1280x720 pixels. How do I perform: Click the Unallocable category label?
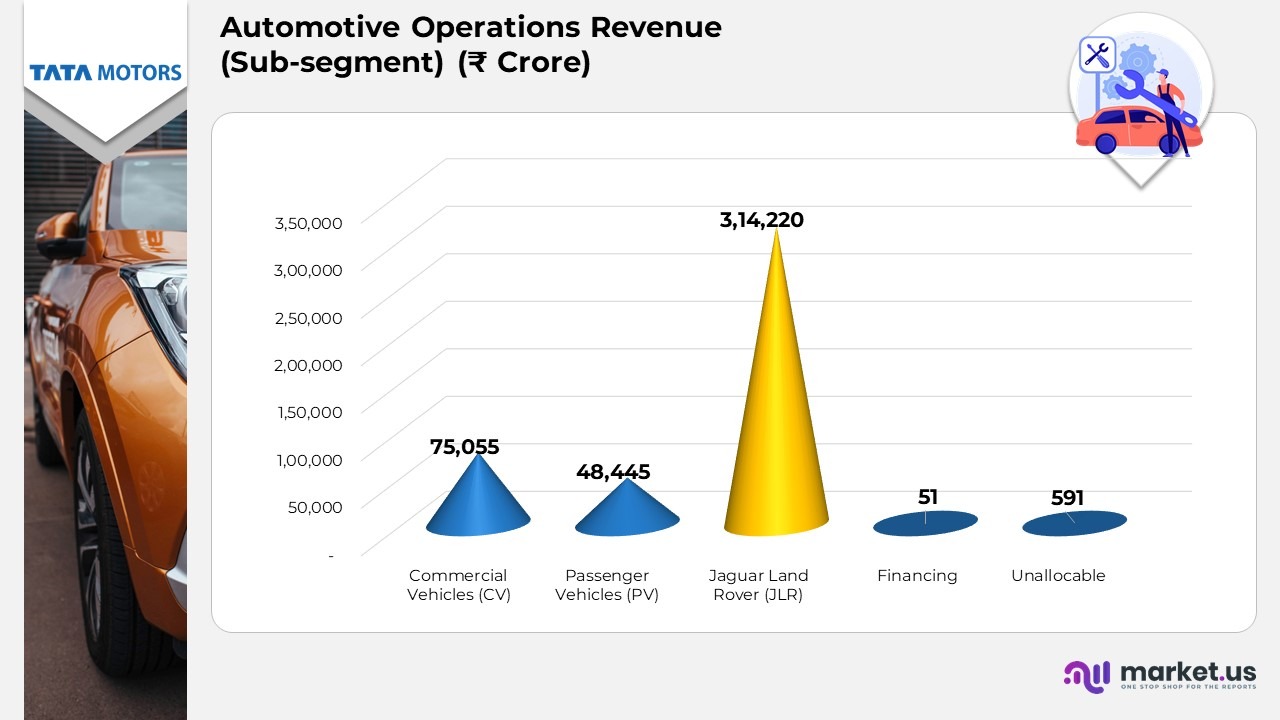pyautogui.click(x=1058, y=576)
